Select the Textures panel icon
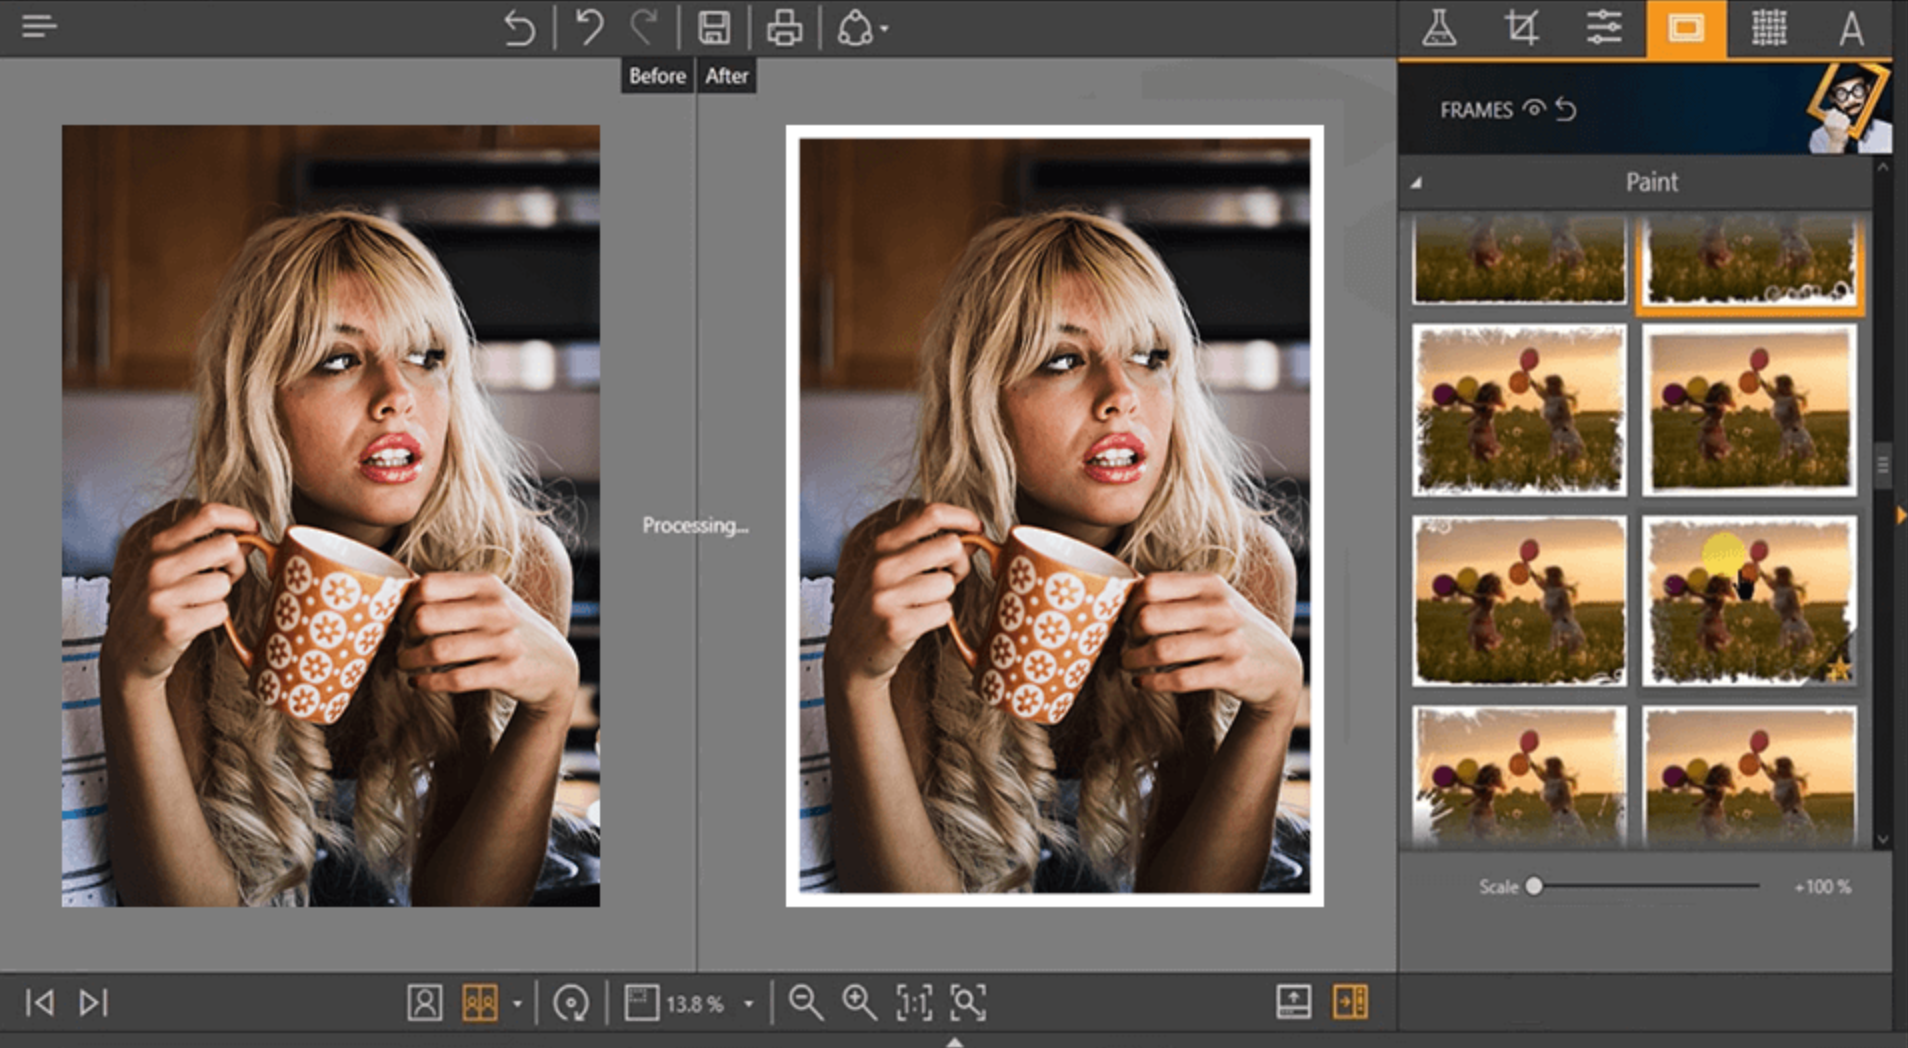The image size is (1908, 1048). point(1769,27)
